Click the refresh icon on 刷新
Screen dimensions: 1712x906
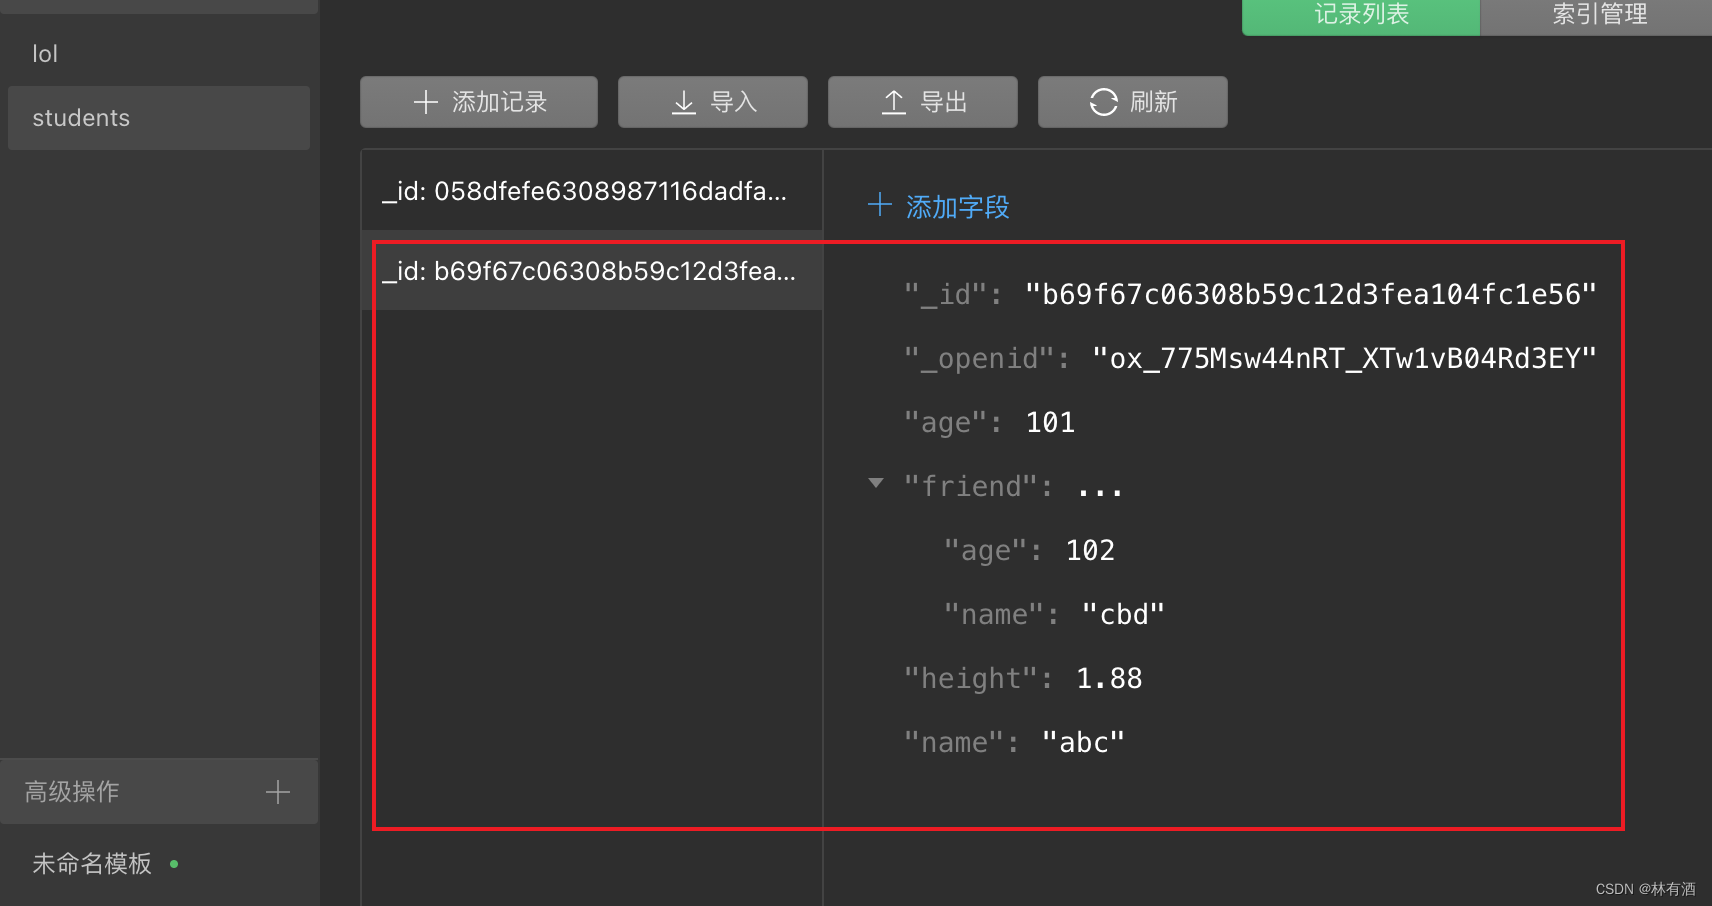point(1104,102)
